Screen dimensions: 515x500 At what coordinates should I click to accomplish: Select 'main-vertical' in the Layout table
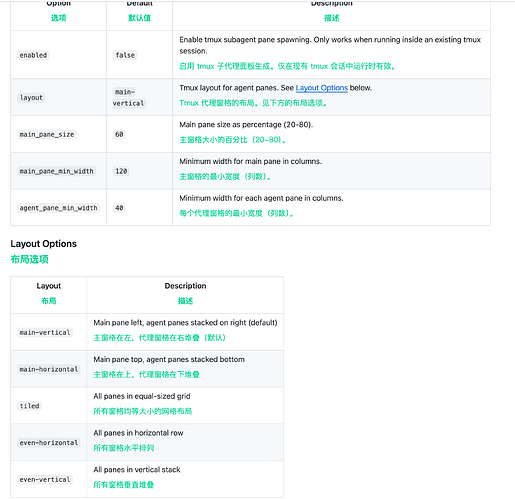point(45,332)
